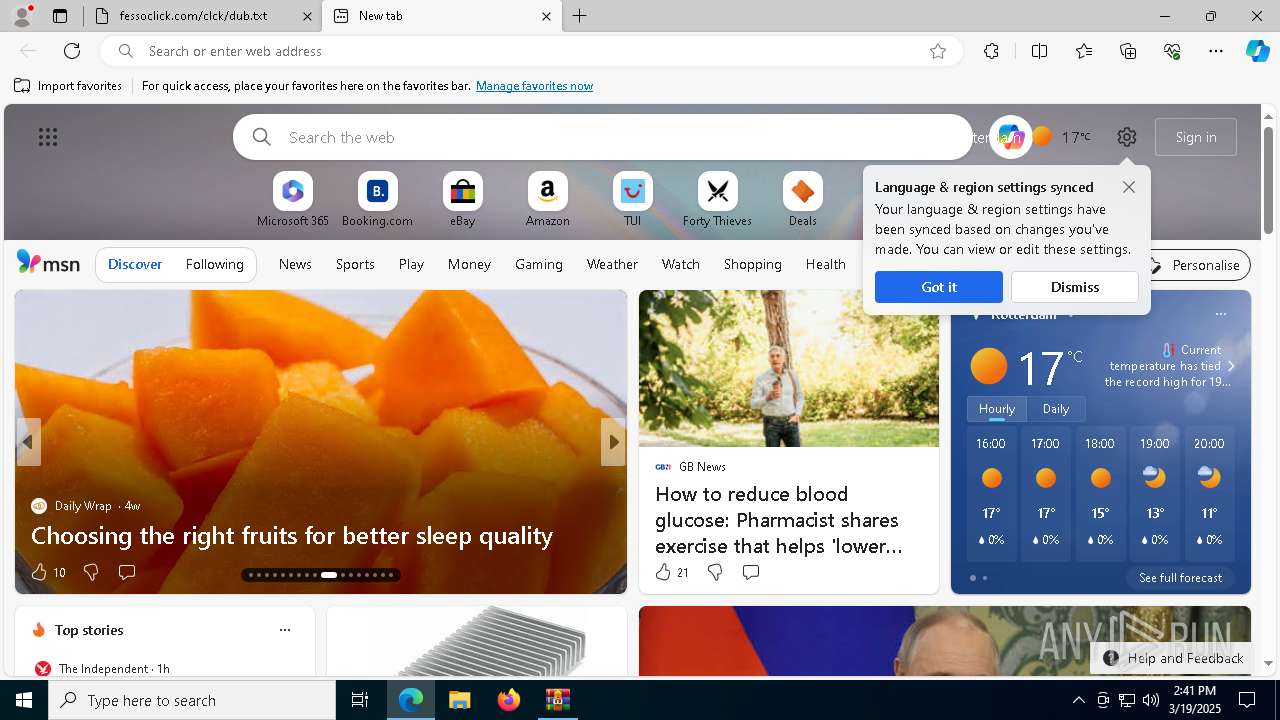
Task: Switch weather card to Daily view
Action: pos(1056,409)
